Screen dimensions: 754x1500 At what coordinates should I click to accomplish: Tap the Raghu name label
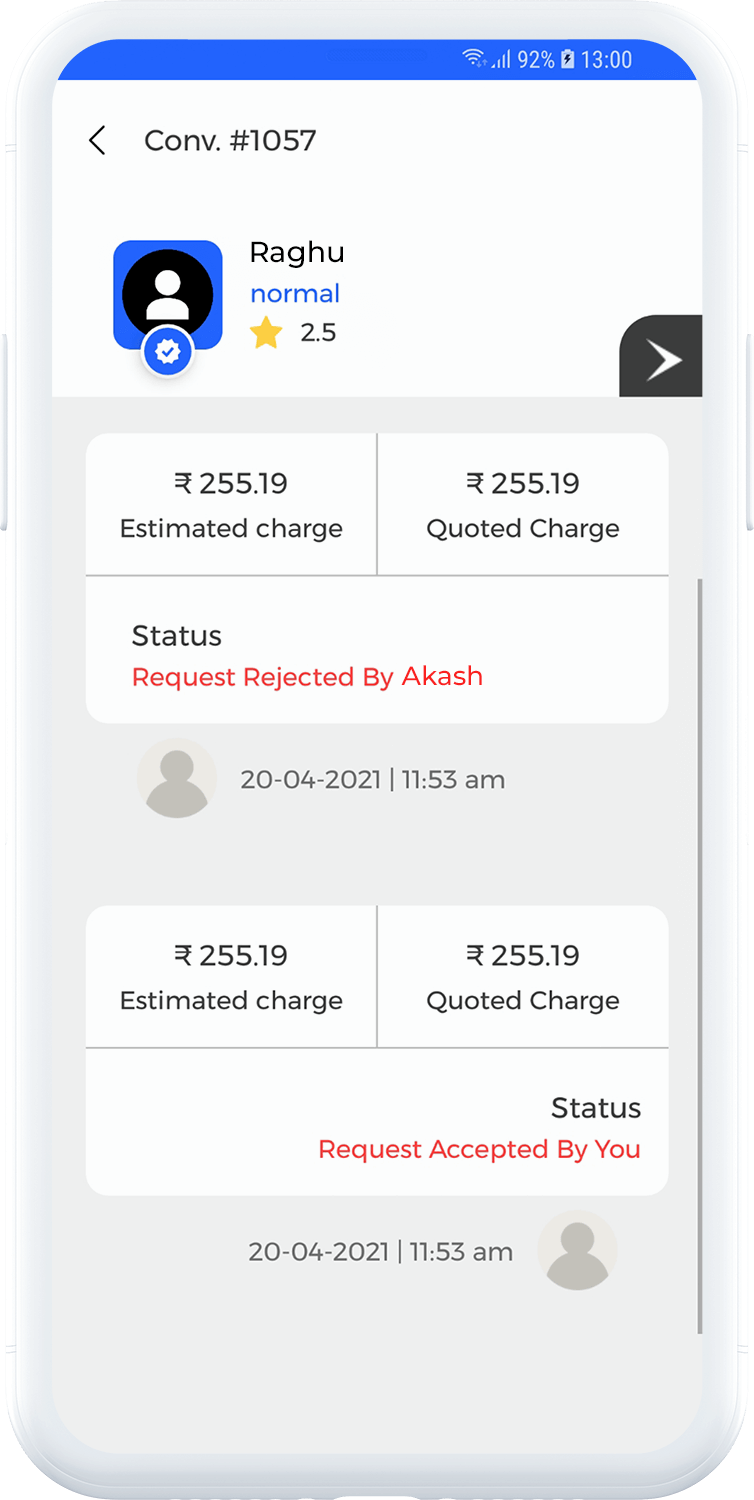click(296, 253)
